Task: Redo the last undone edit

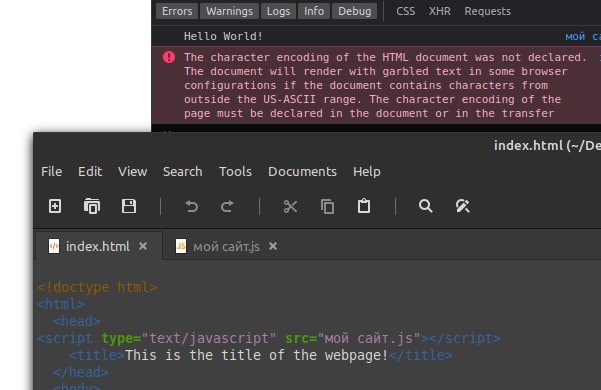Action: 227,206
